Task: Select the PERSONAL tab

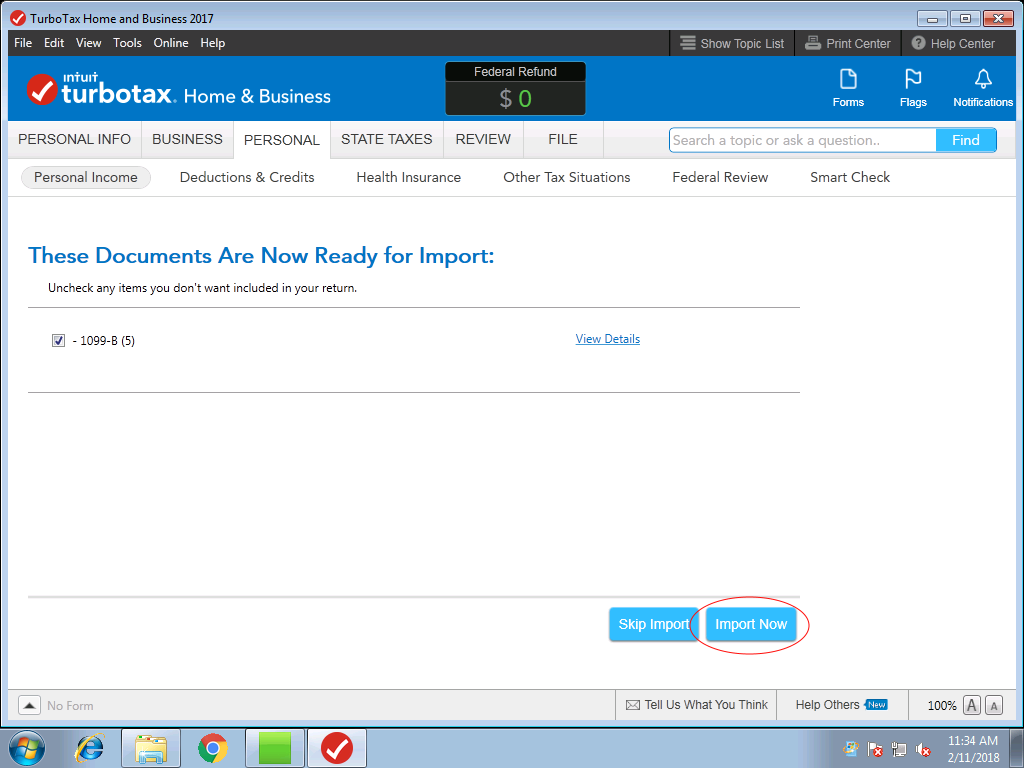Action: tap(282, 140)
